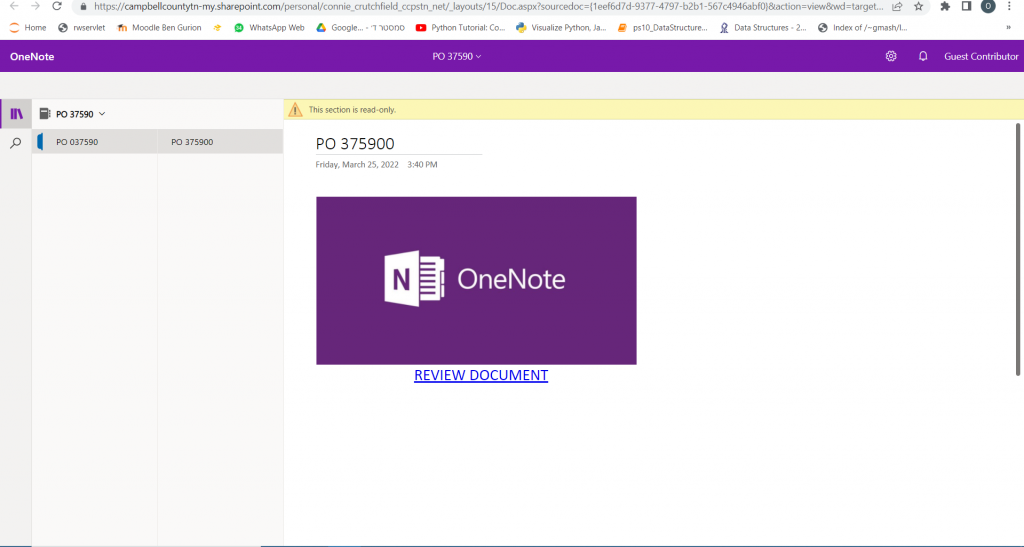Go forward in browser history
The image size is (1024, 547).
[x=35, y=6]
